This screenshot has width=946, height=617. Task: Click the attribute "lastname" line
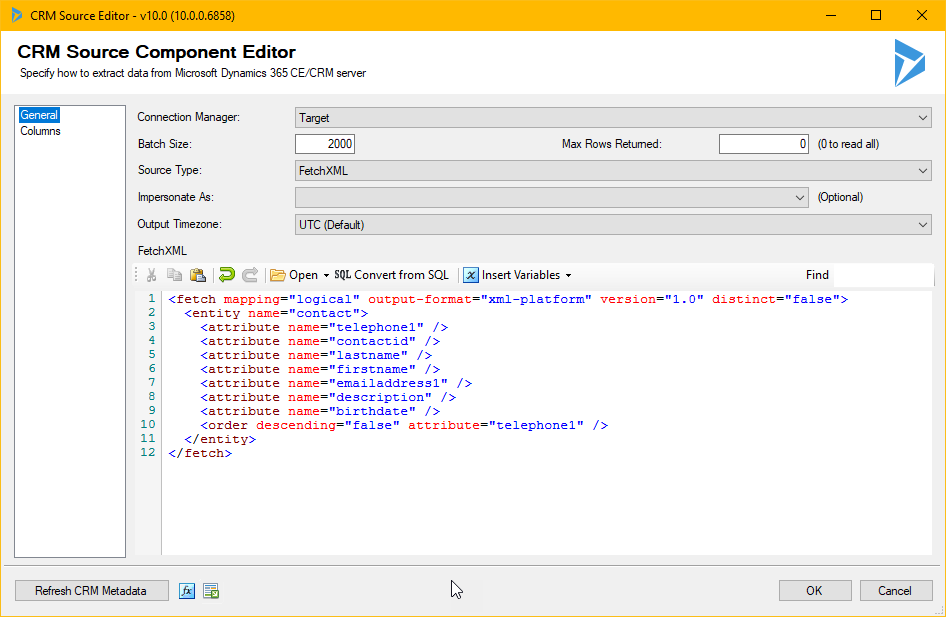coord(316,355)
